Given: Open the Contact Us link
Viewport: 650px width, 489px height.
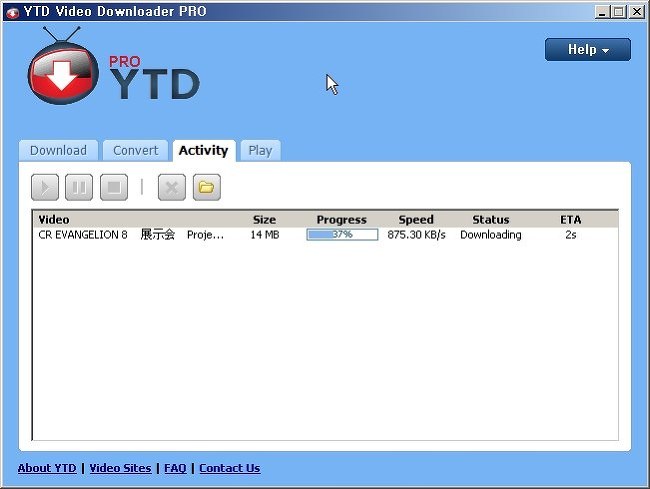Looking at the screenshot, I should pyautogui.click(x=230, y=468).
